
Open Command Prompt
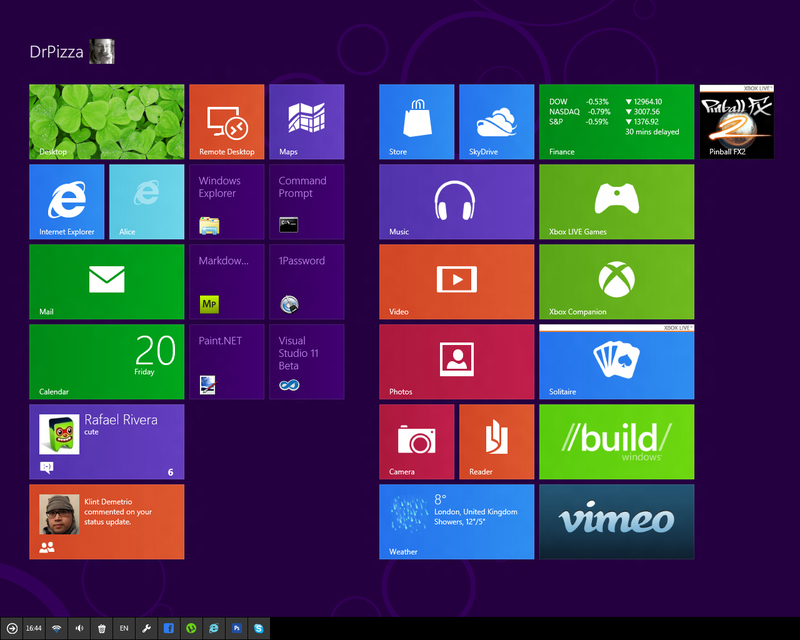pos(306,201)
